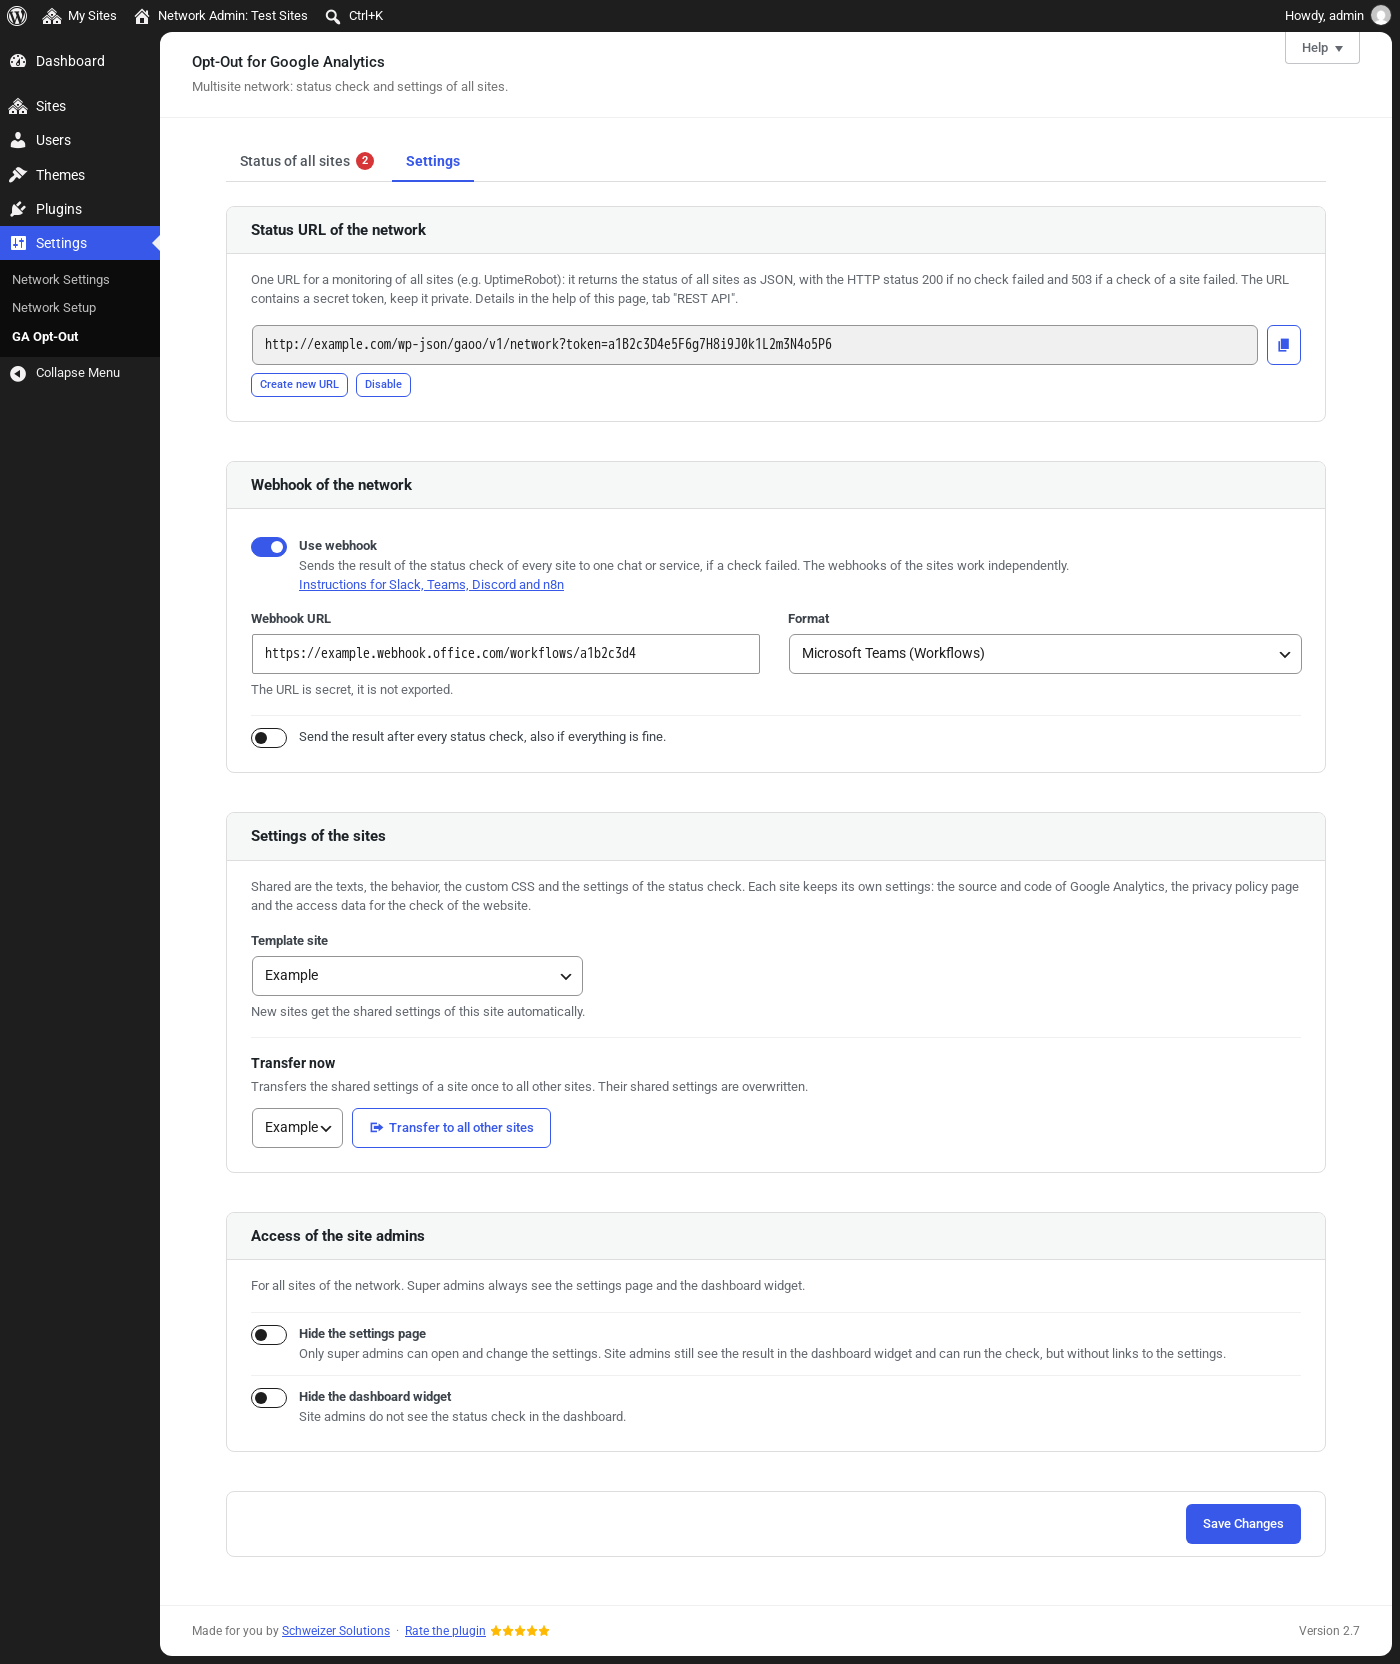The width and height of the screenshot is (1400, 1664).
Task: Click the Settings sliders icon in sidebar
Action: tap(18, 243)
